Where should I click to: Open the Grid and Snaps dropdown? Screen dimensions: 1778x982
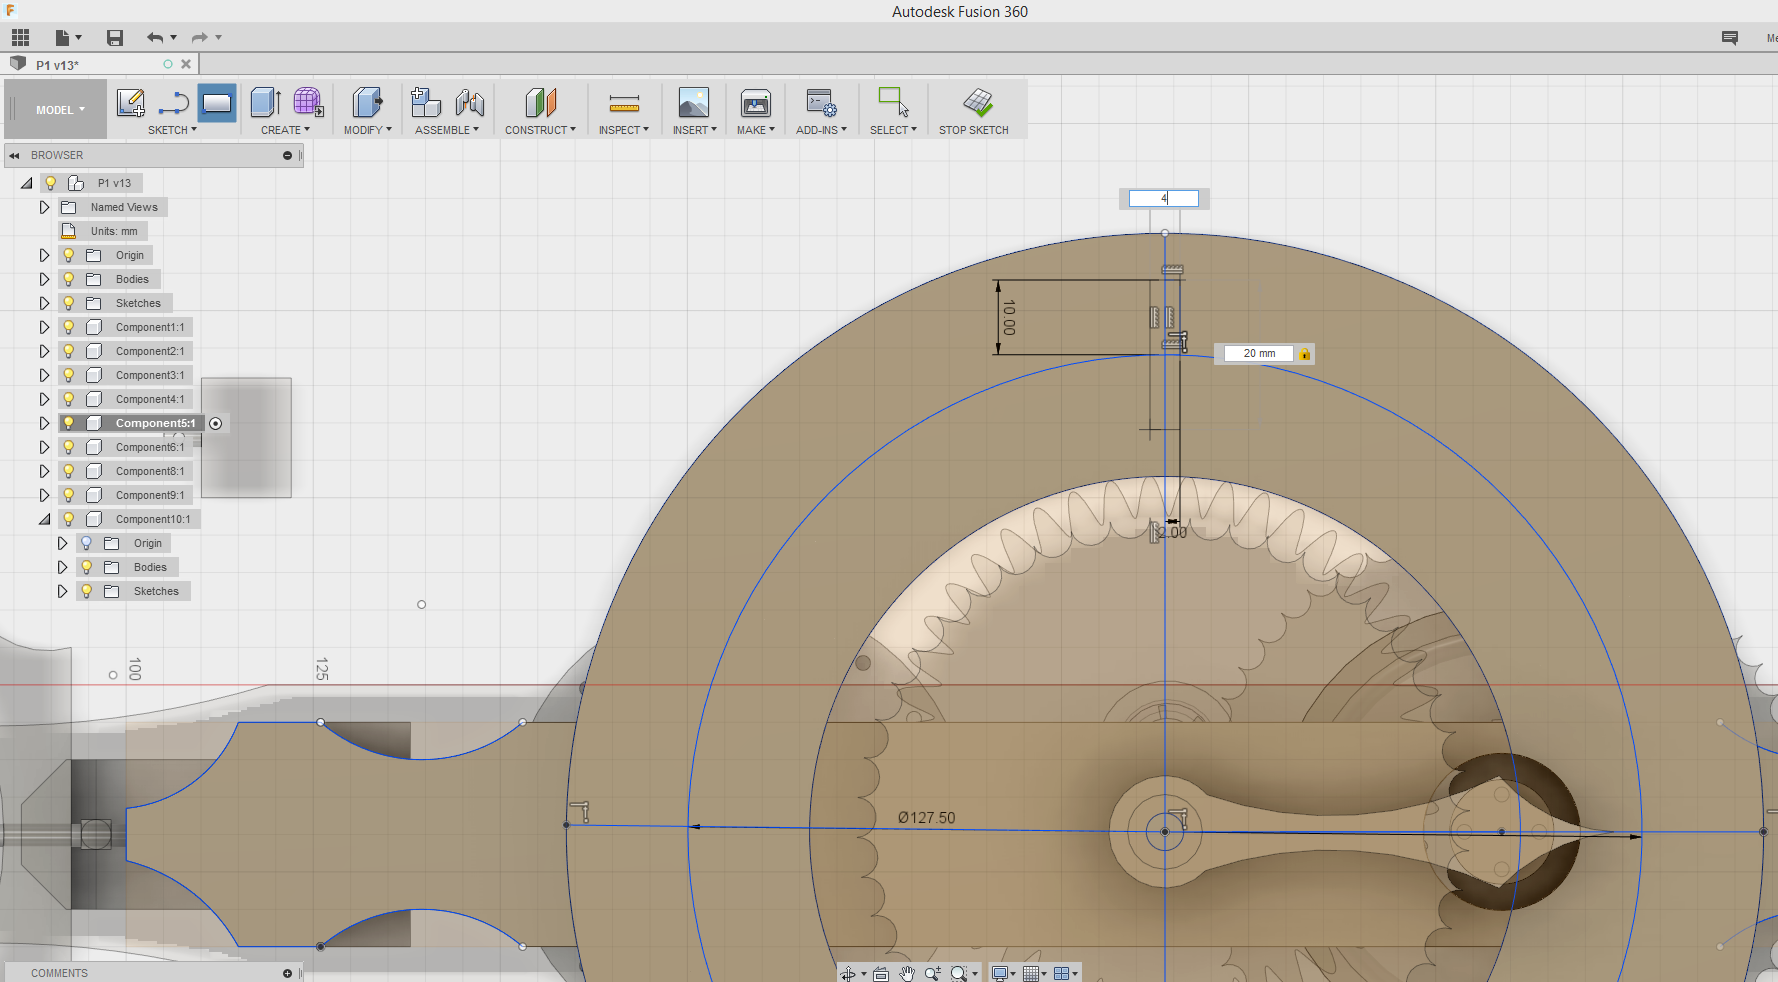click(x=1035, y=973)
